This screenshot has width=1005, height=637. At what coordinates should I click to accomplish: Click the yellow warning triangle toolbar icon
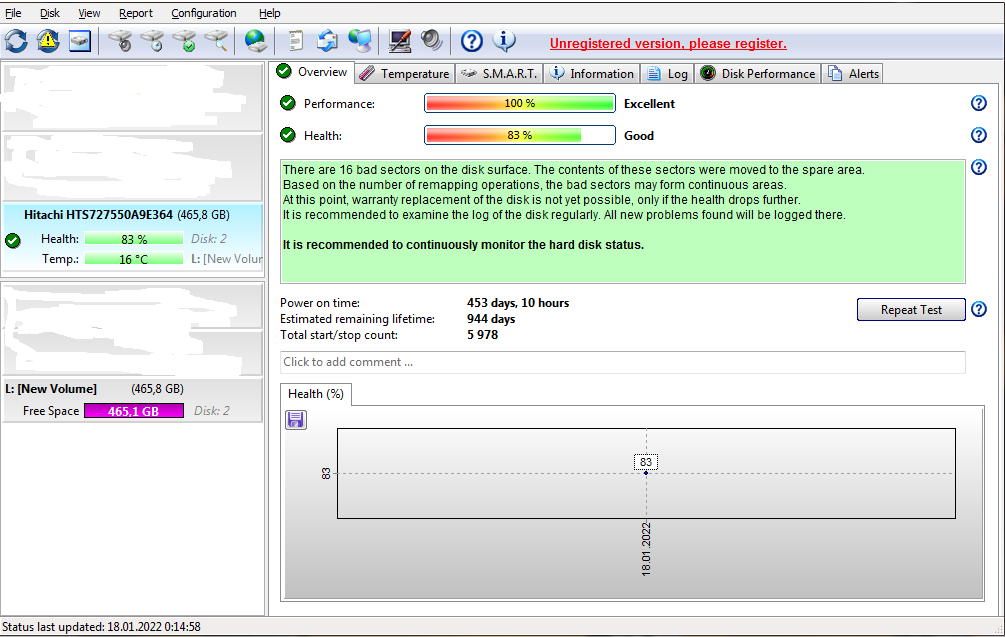(x=48, y=41)
